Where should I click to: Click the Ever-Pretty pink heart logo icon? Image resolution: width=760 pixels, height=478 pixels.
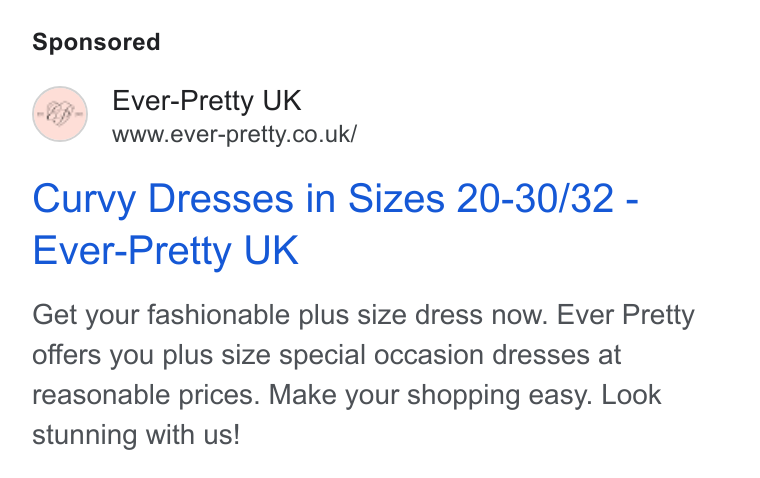60,114
